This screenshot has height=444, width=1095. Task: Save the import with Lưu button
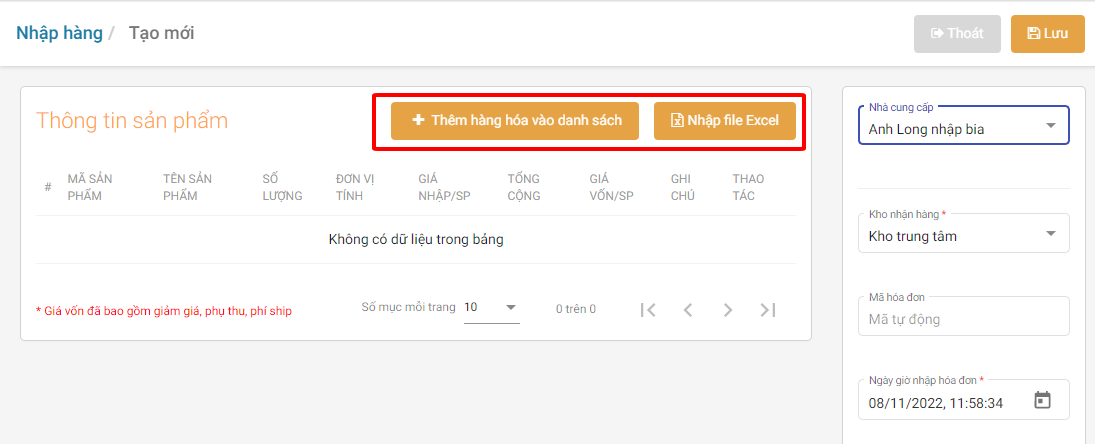[x=1047, y=34]
